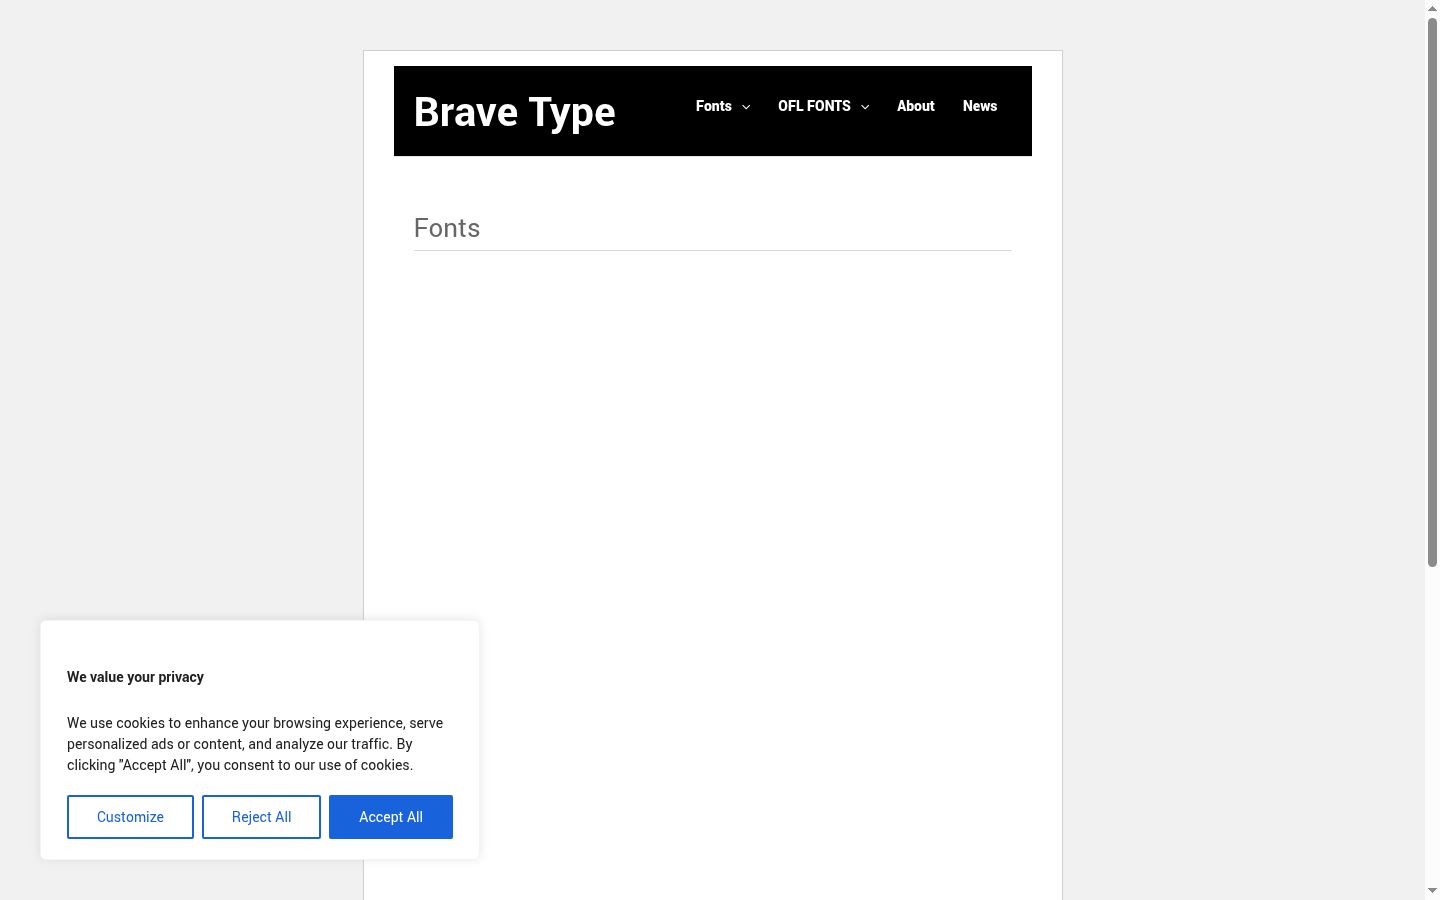Click the scrollbar down arrow

tap(1432, 891)
